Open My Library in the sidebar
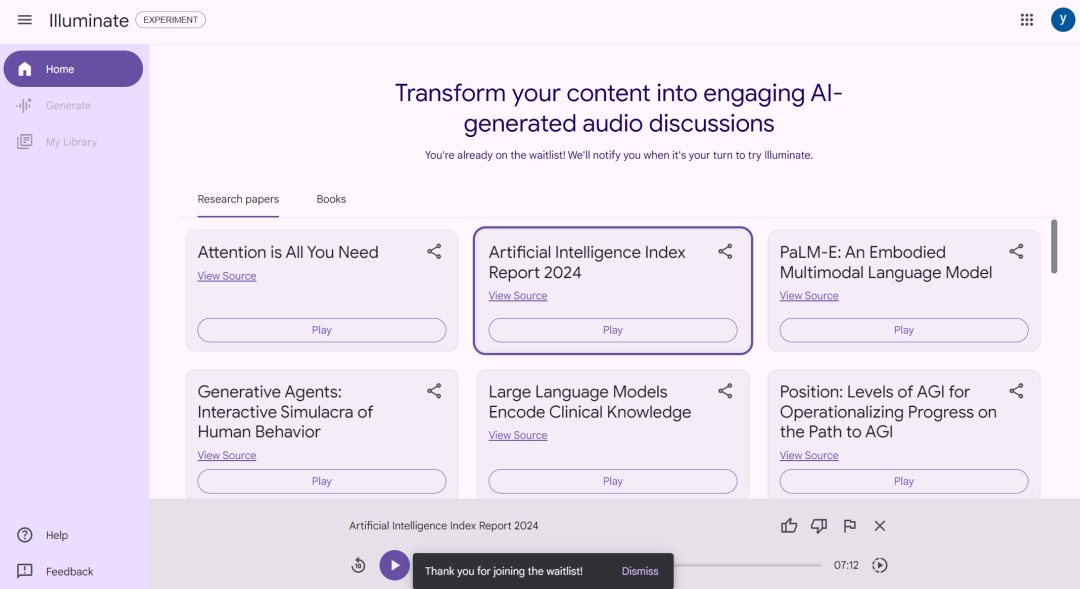1080x589 pixels. [x=73, y=142]
